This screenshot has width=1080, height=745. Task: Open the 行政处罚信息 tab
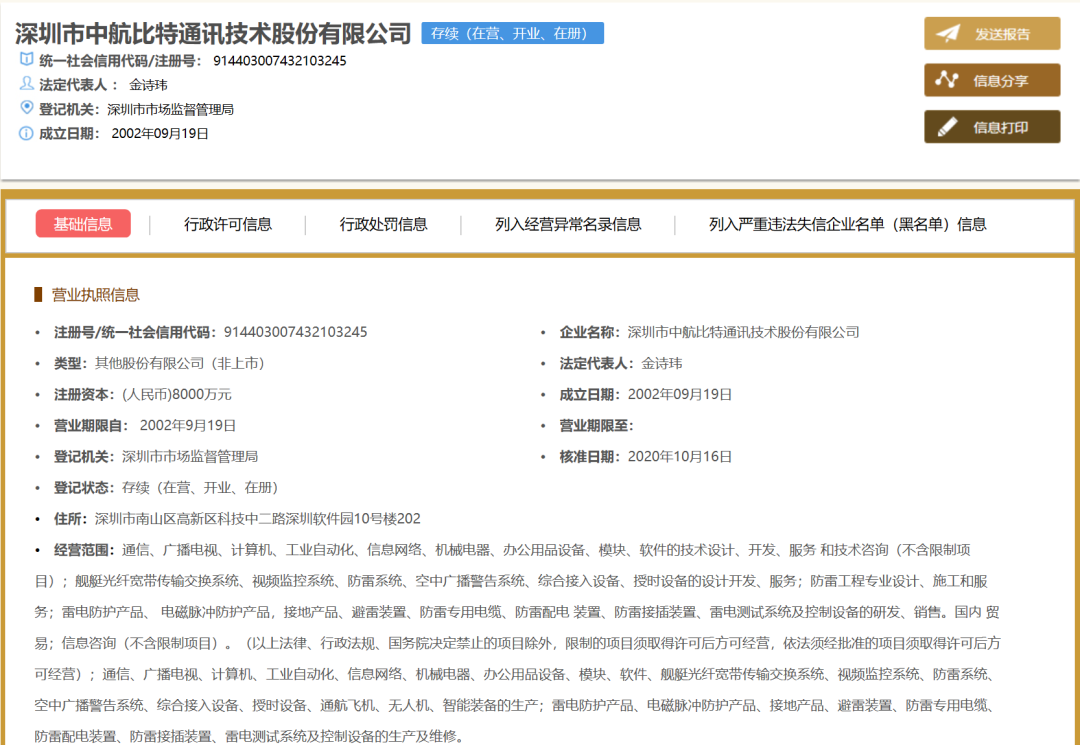click(384, 224)
